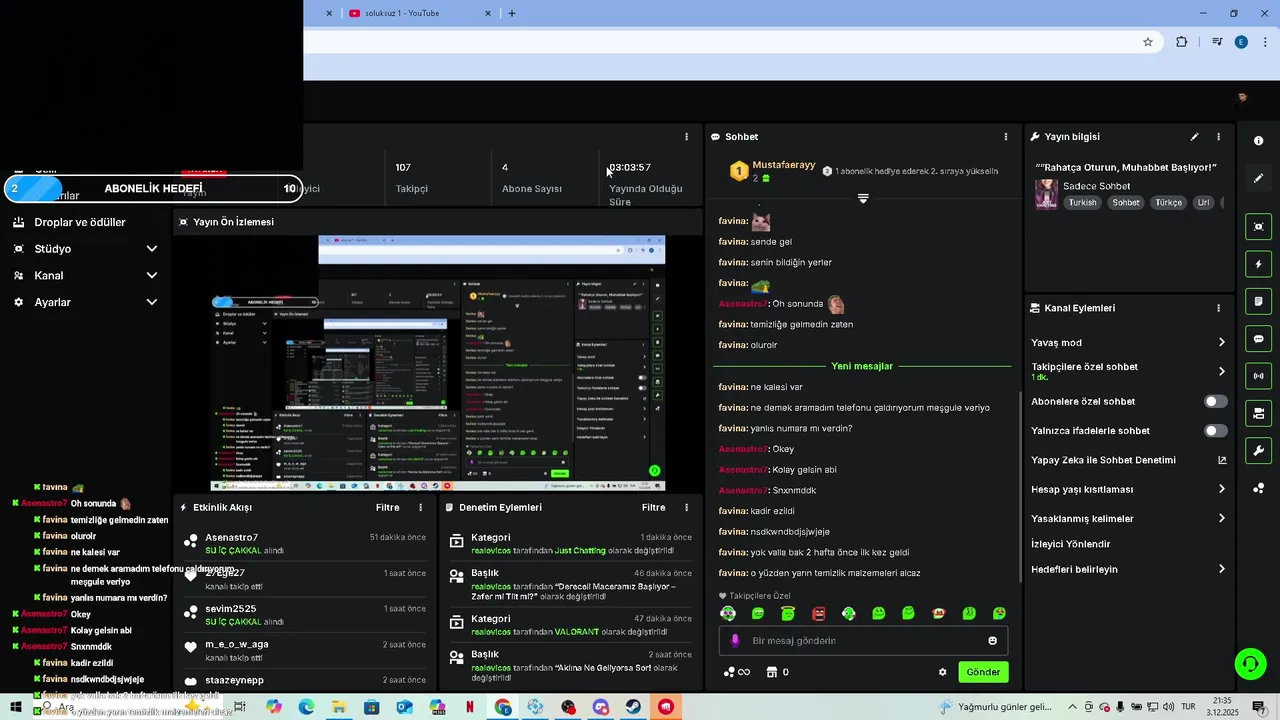Click the stream preview thumbnail
Viewport: 1280px width, 720px height.
pos(437,363)
